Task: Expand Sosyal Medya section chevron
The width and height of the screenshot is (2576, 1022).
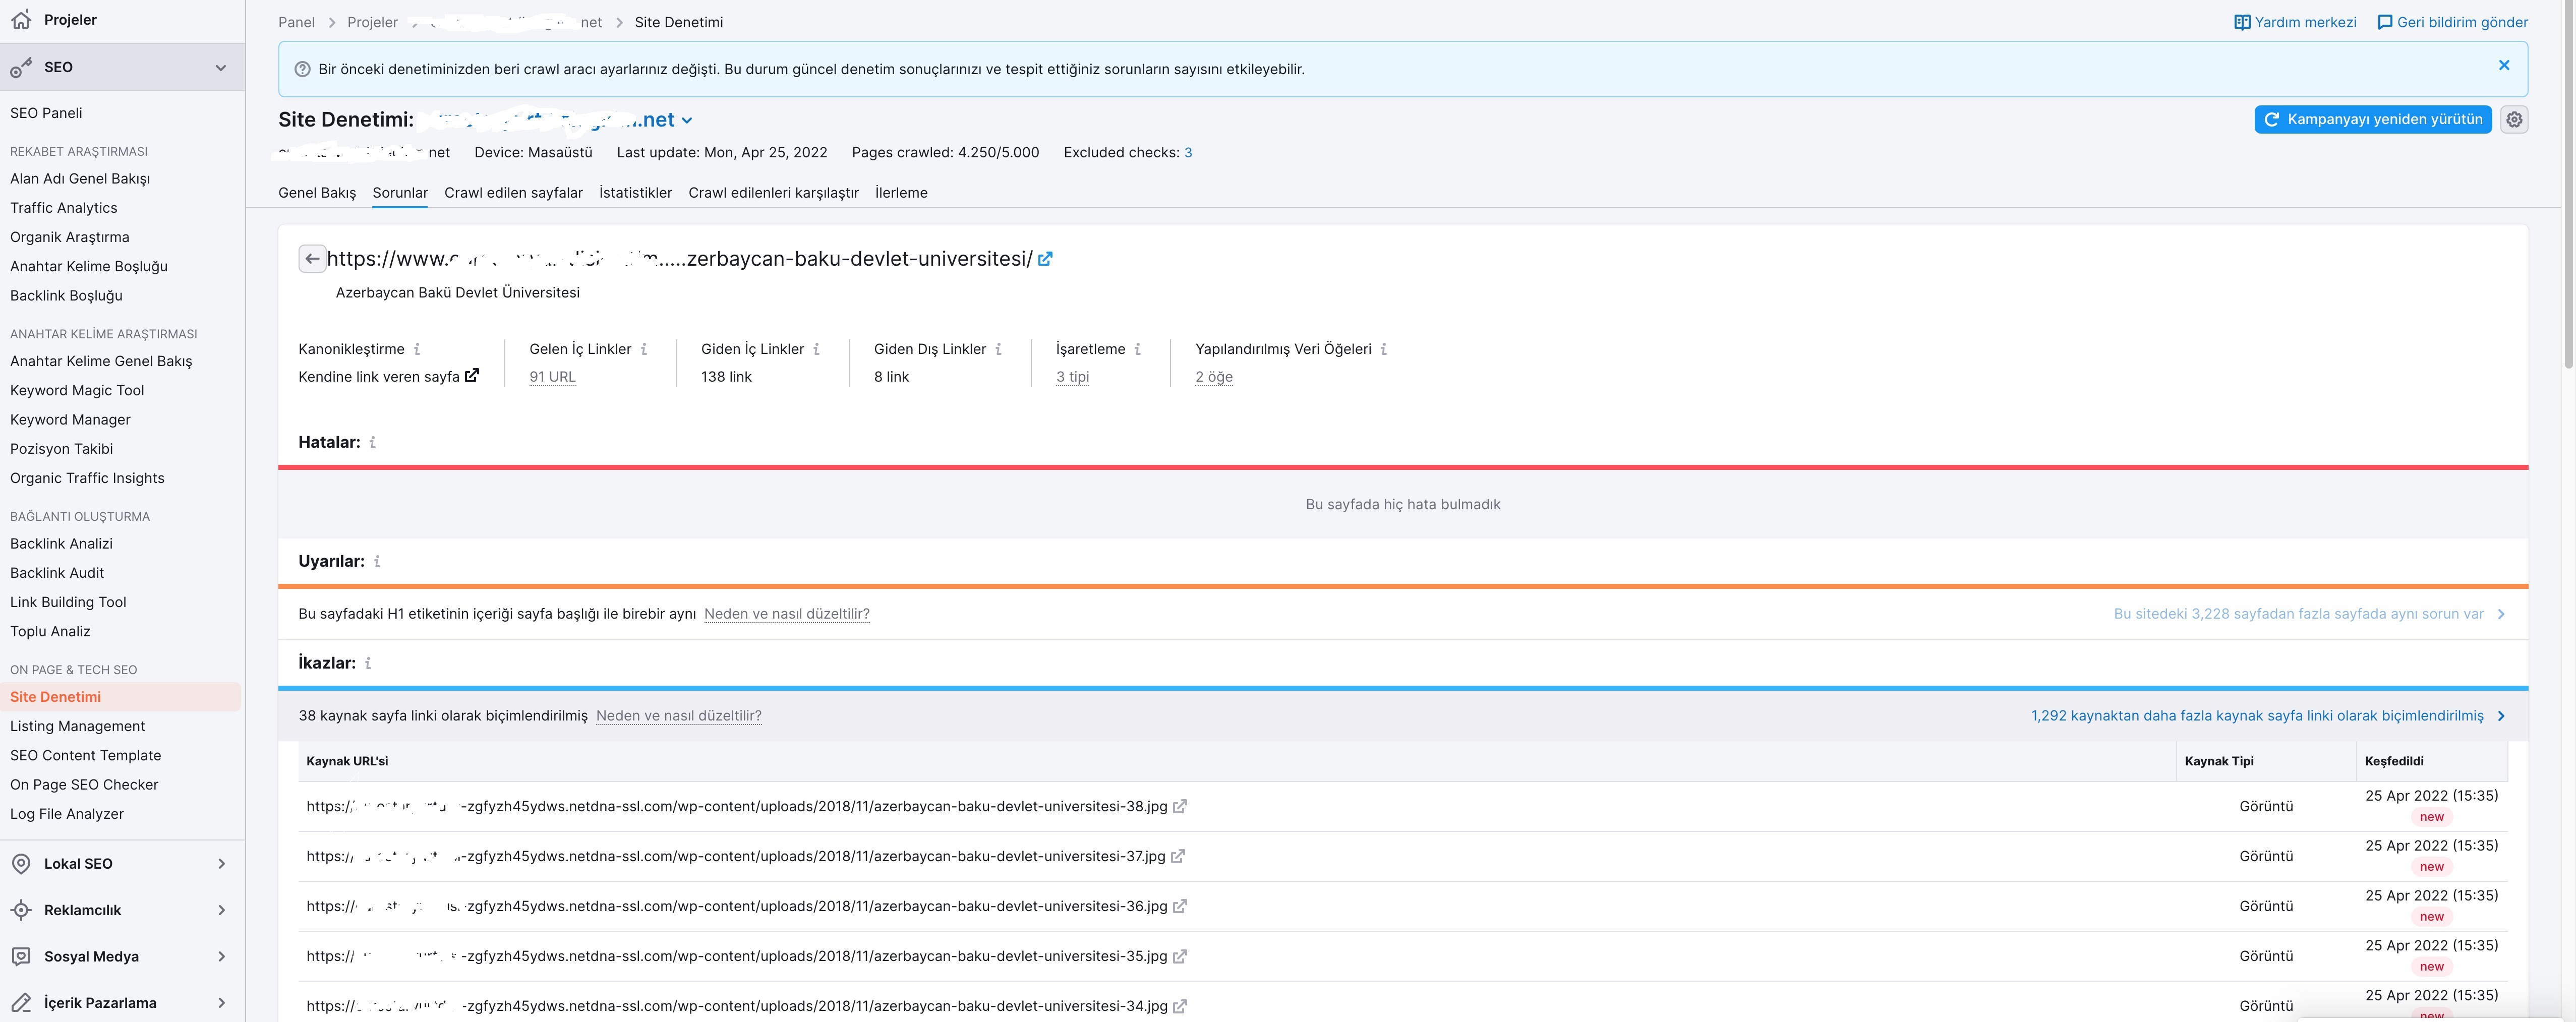Action: click(x=221, y=956)
